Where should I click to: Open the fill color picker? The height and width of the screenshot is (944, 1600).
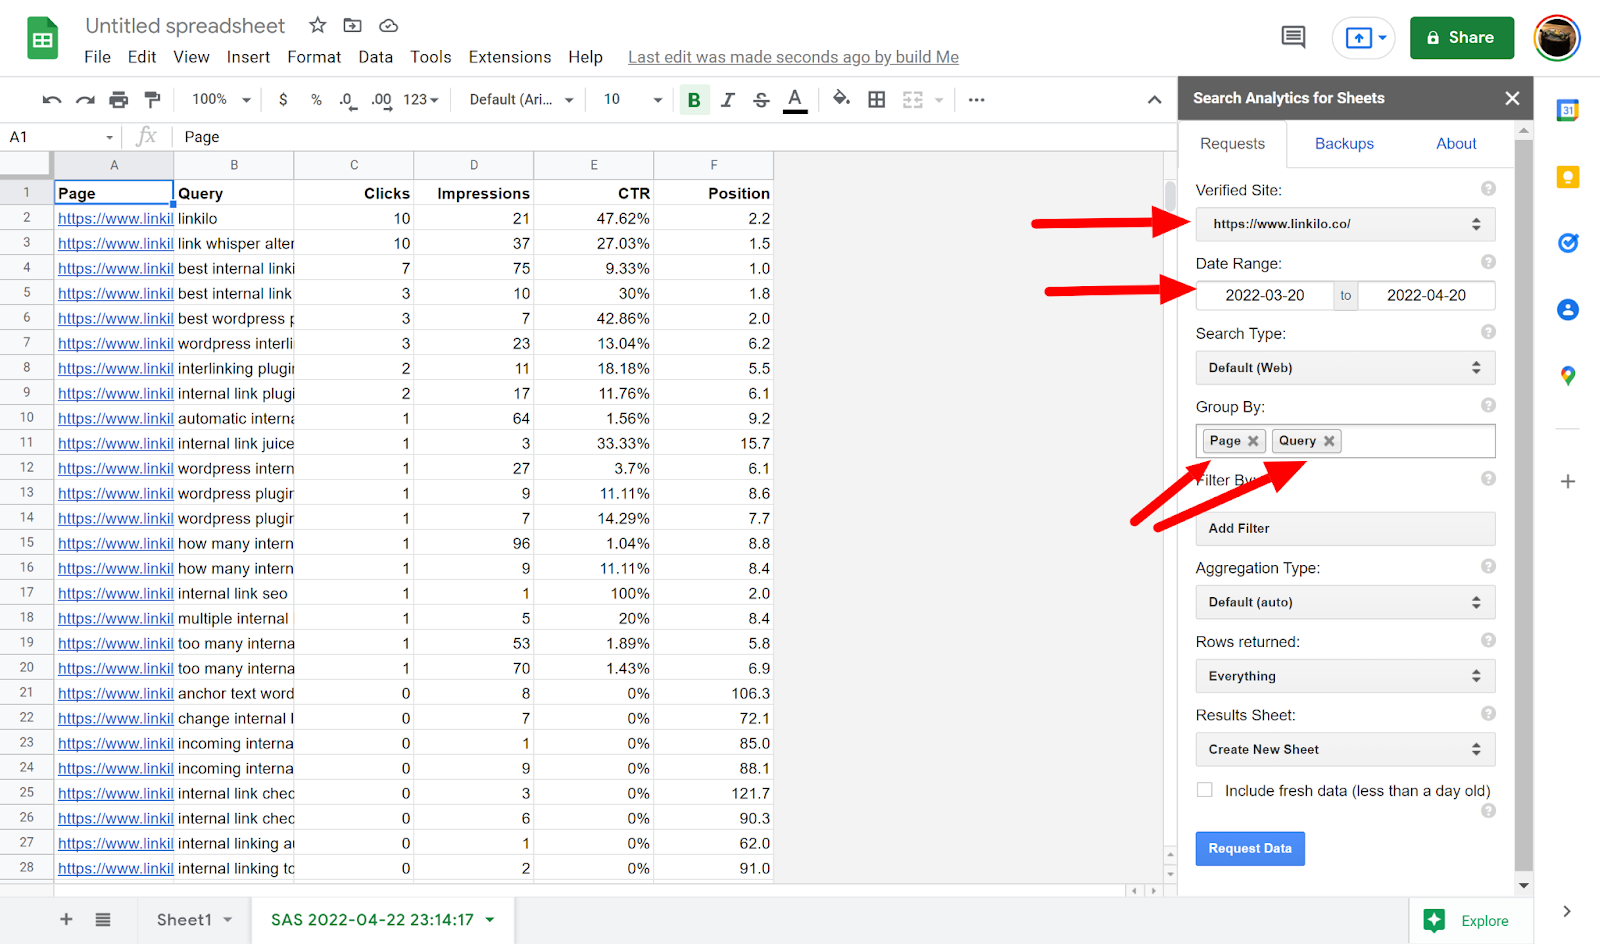point(842,99)
